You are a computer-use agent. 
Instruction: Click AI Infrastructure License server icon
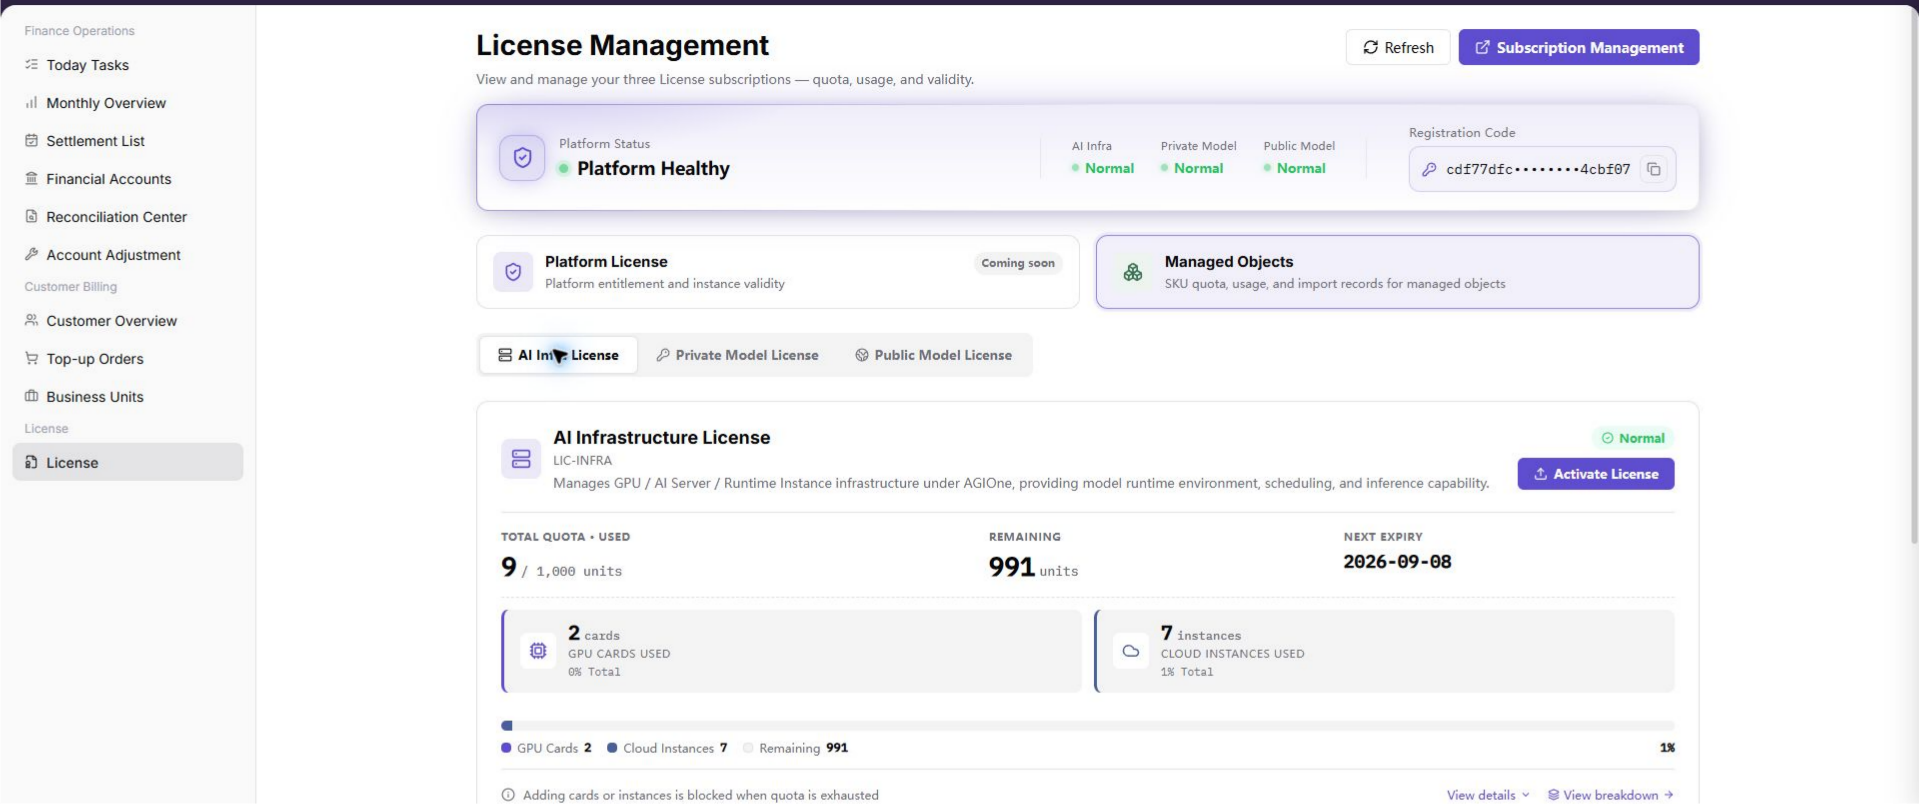click(521, 459)
